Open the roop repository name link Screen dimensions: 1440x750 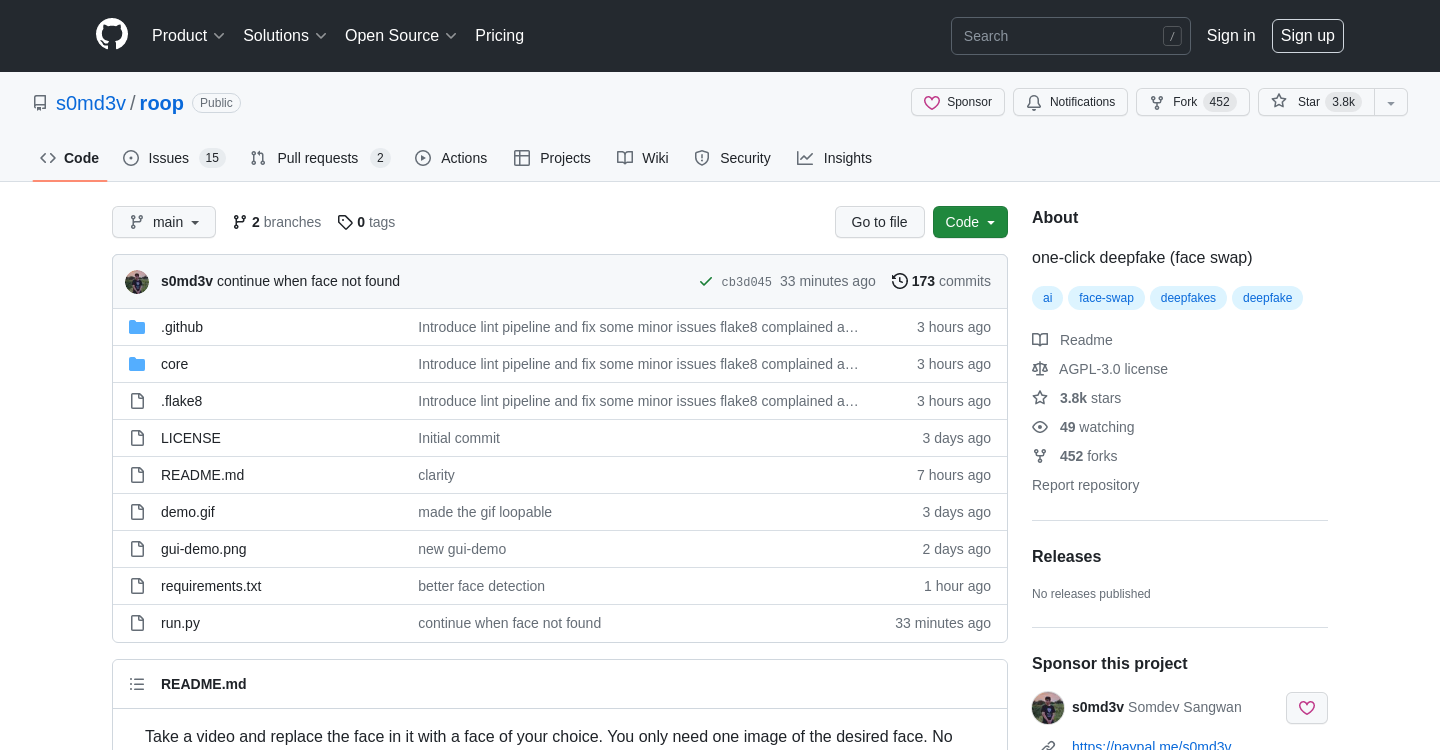[x=162, y=103]
